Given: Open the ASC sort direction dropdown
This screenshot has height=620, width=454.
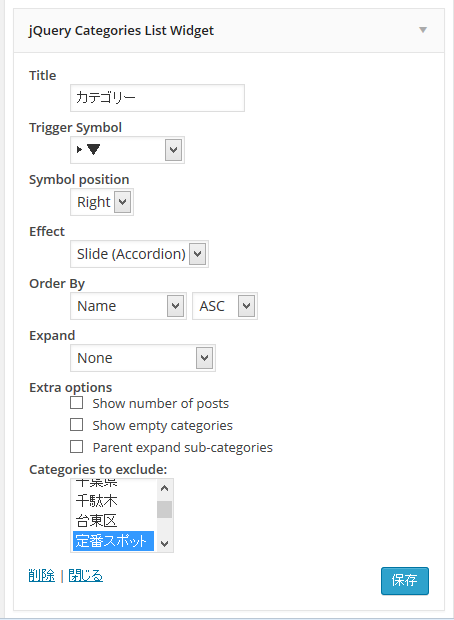Looking at the screenshot, I should click(x=225, y=306).
